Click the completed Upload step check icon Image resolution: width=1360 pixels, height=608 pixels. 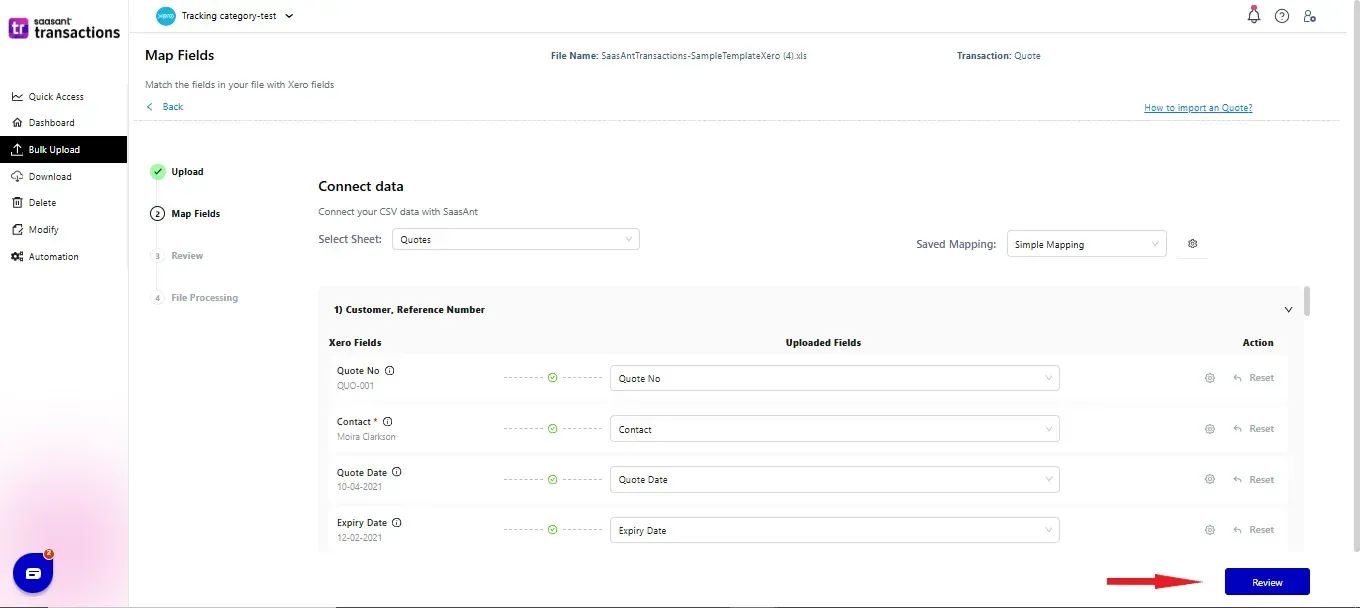point(157,172)
